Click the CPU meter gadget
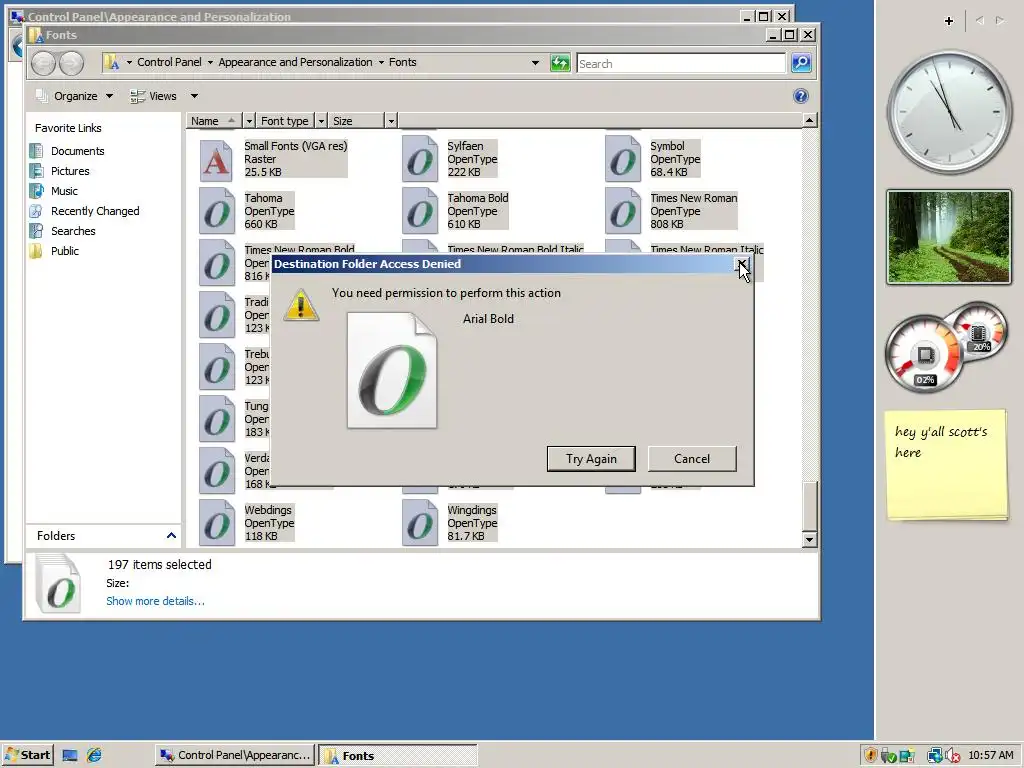The image size is (1024, 768). 924,354
